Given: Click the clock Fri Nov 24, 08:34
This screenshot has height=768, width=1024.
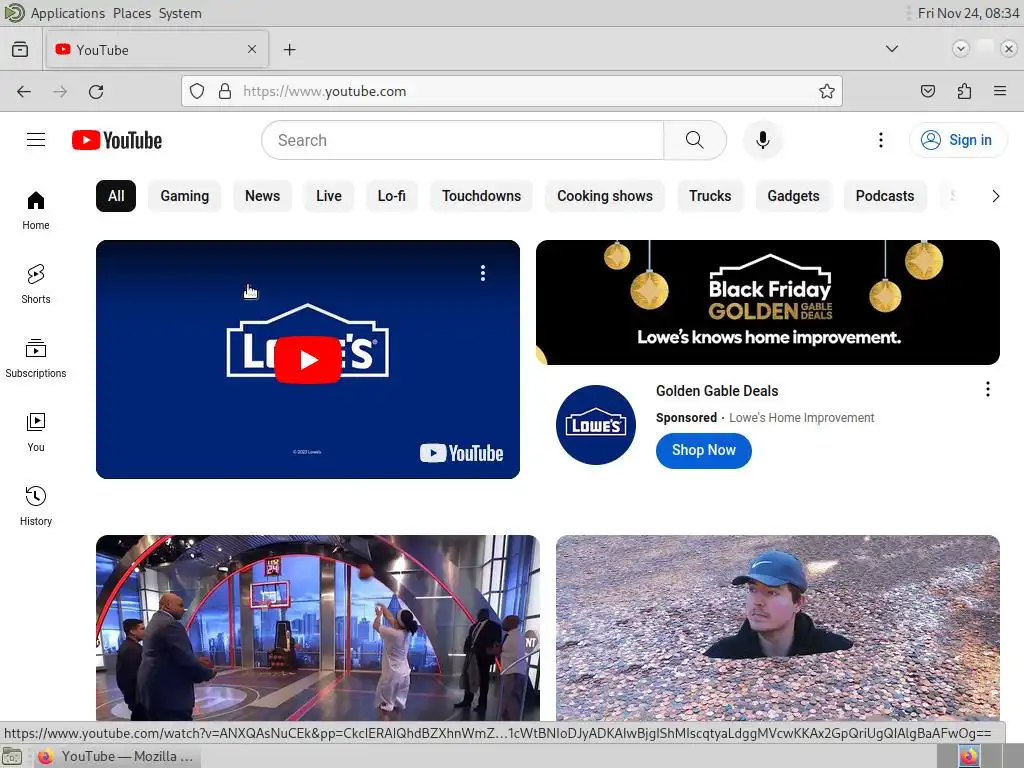Looking at the screenshot, I should click(x=968, y=13).
